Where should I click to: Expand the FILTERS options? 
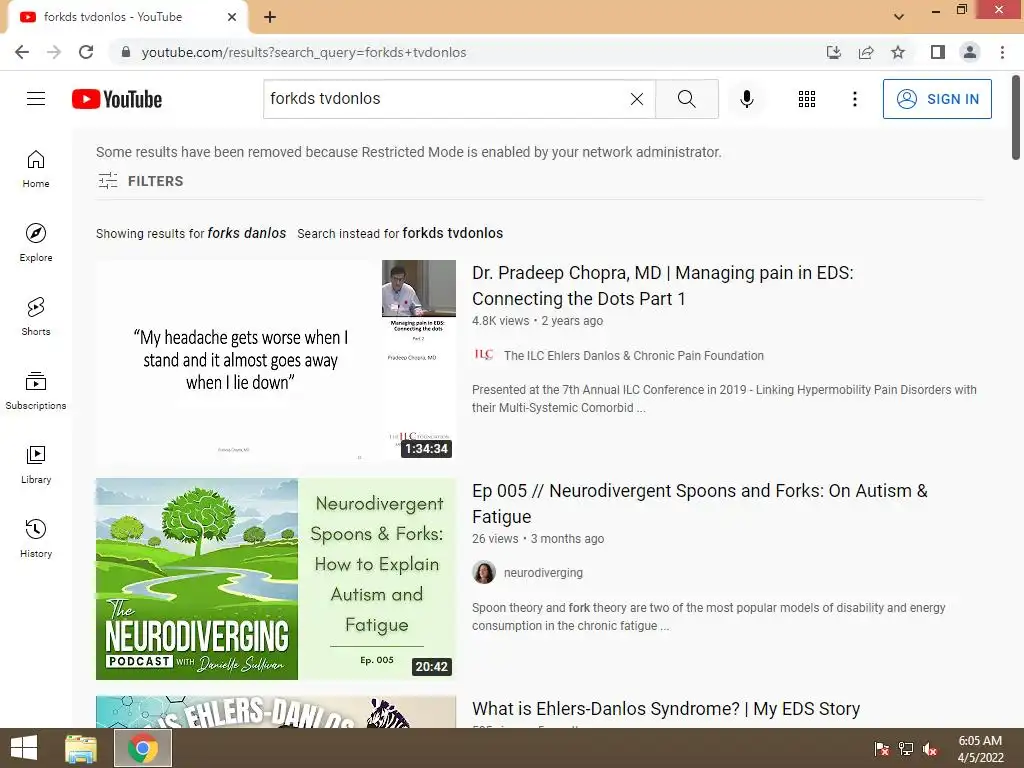[140, 181]
